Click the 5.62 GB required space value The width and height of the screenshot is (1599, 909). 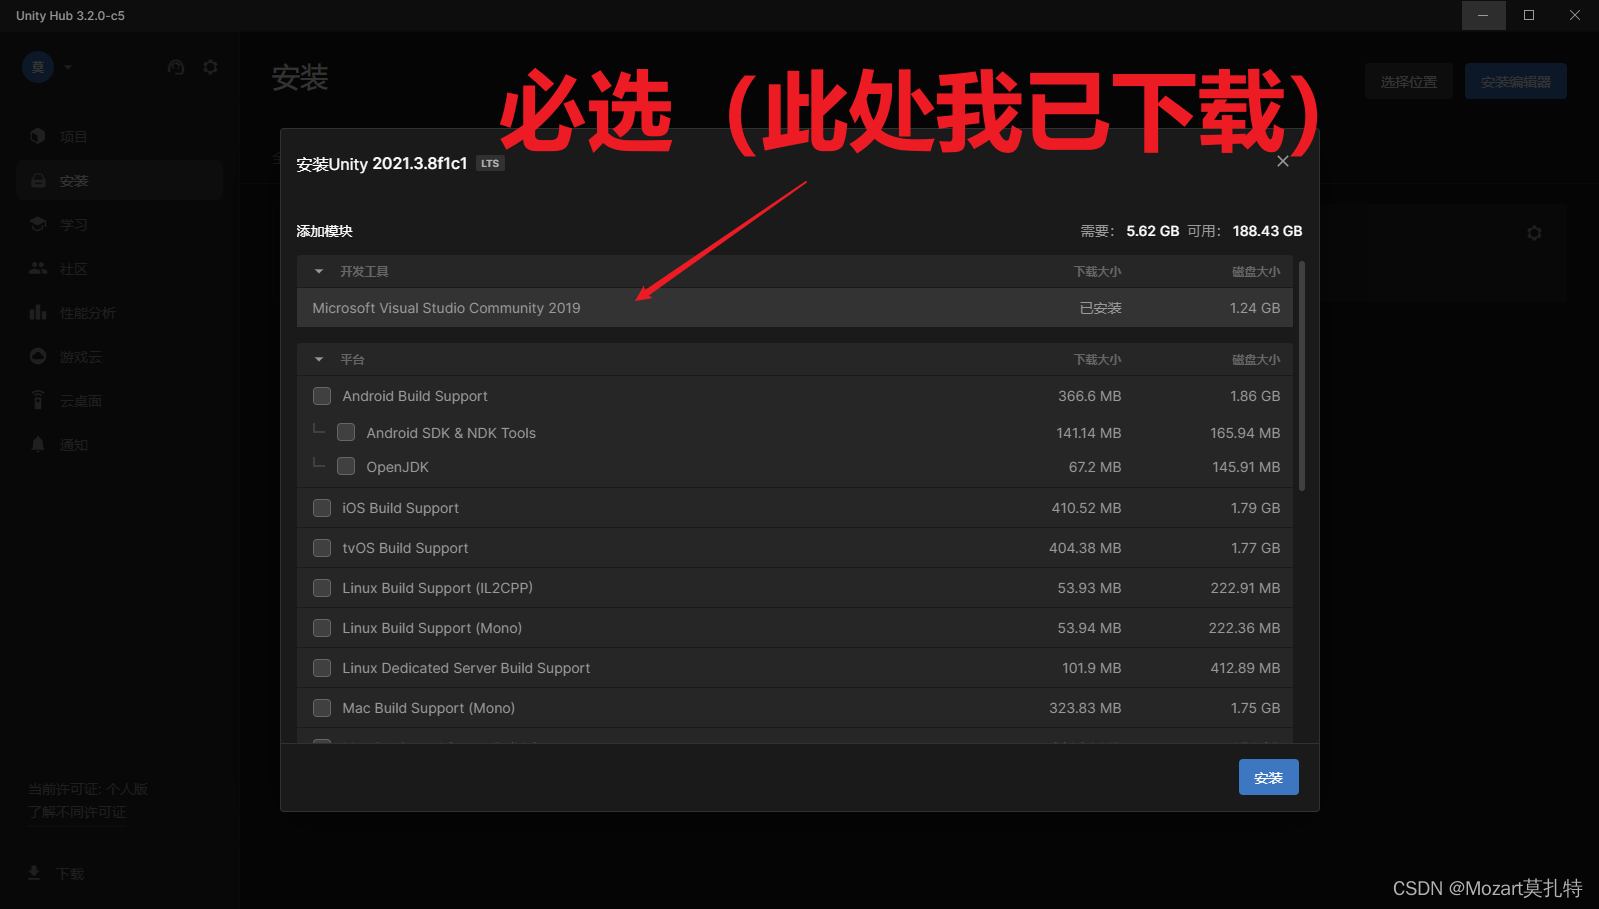coord(1153,231)
